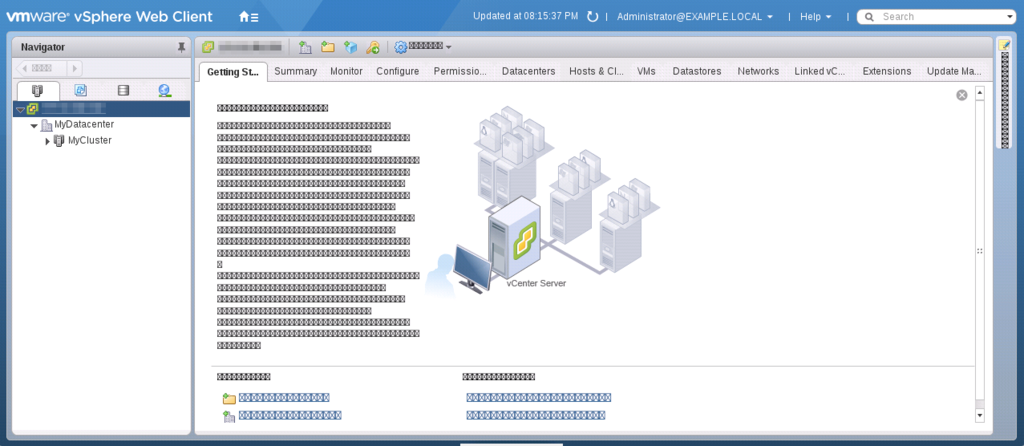The width and height of the screenshot is (1024, 446).
Task: Click the scroll down arrow of content scrollbar
Action: pos(980,415)
